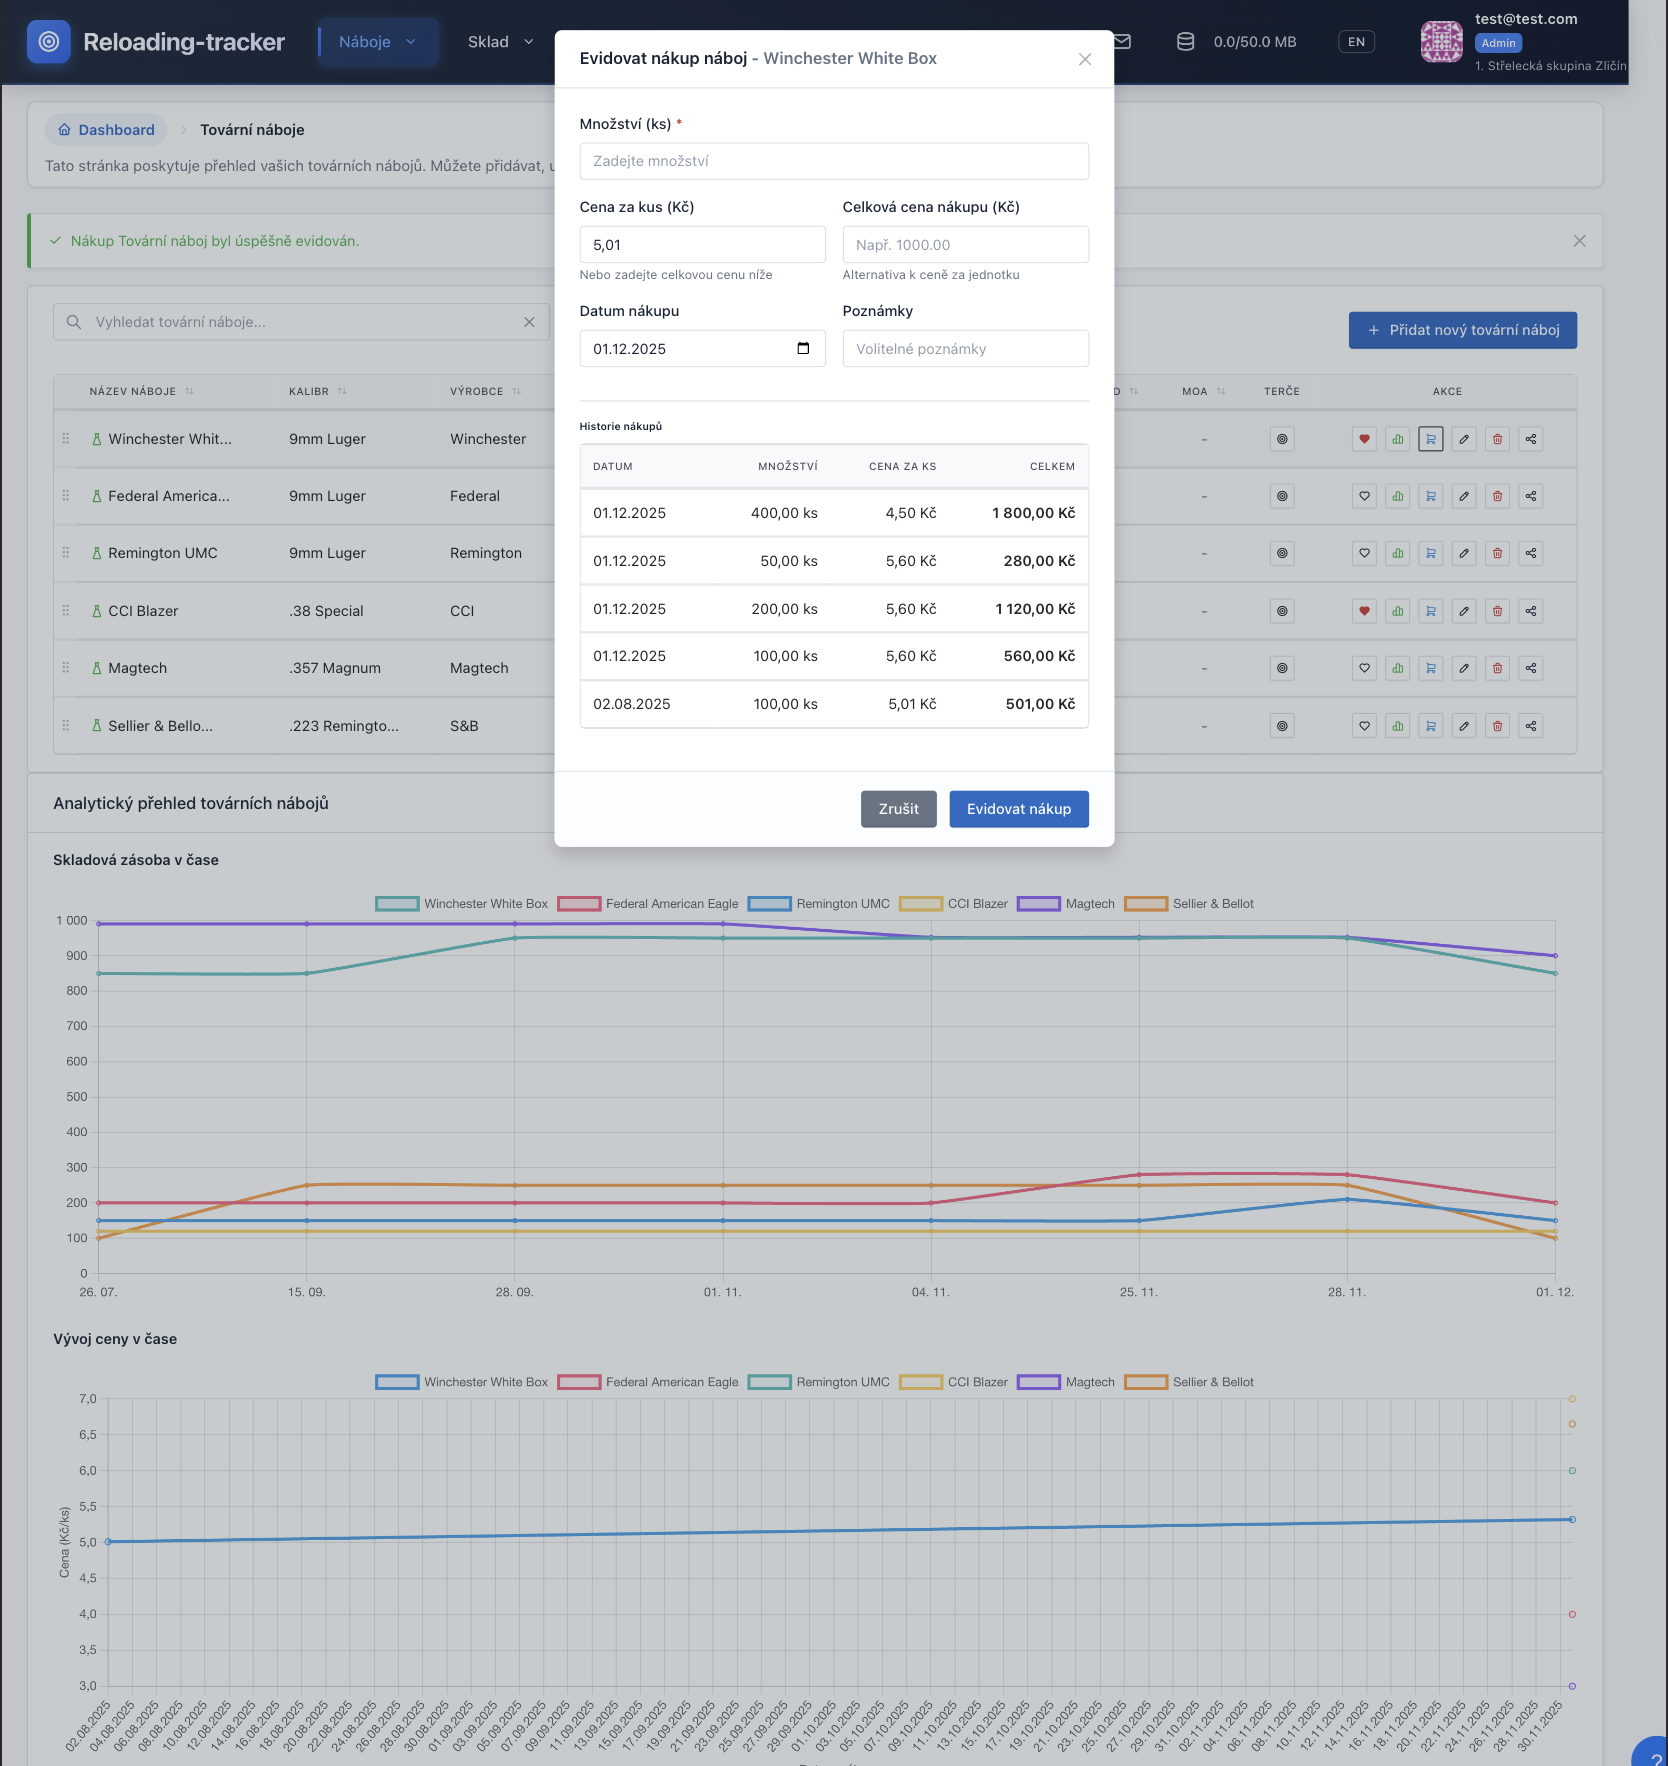This screenshot has height=1766, width=1668.
Task: Toggle the favorite heart for Remington UMC
Action: [1364, 553]
